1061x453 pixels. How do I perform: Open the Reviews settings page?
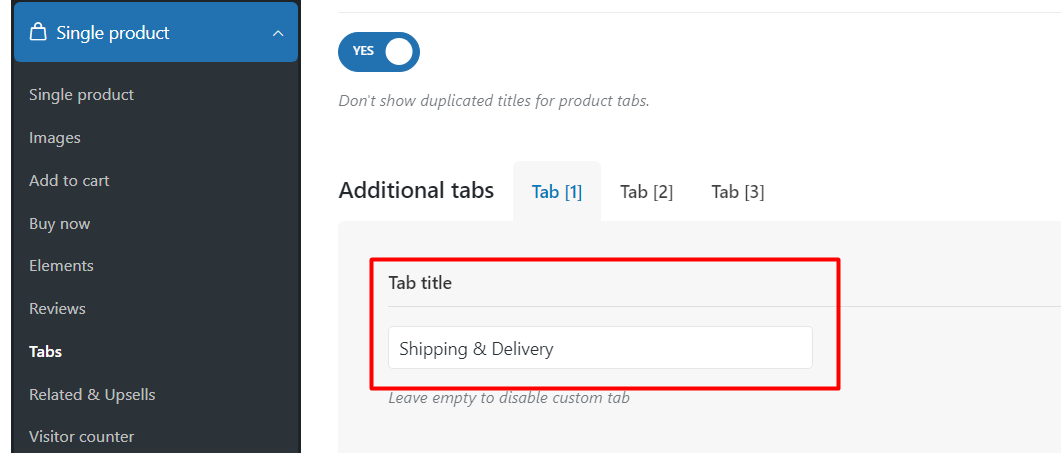point(58,309)
